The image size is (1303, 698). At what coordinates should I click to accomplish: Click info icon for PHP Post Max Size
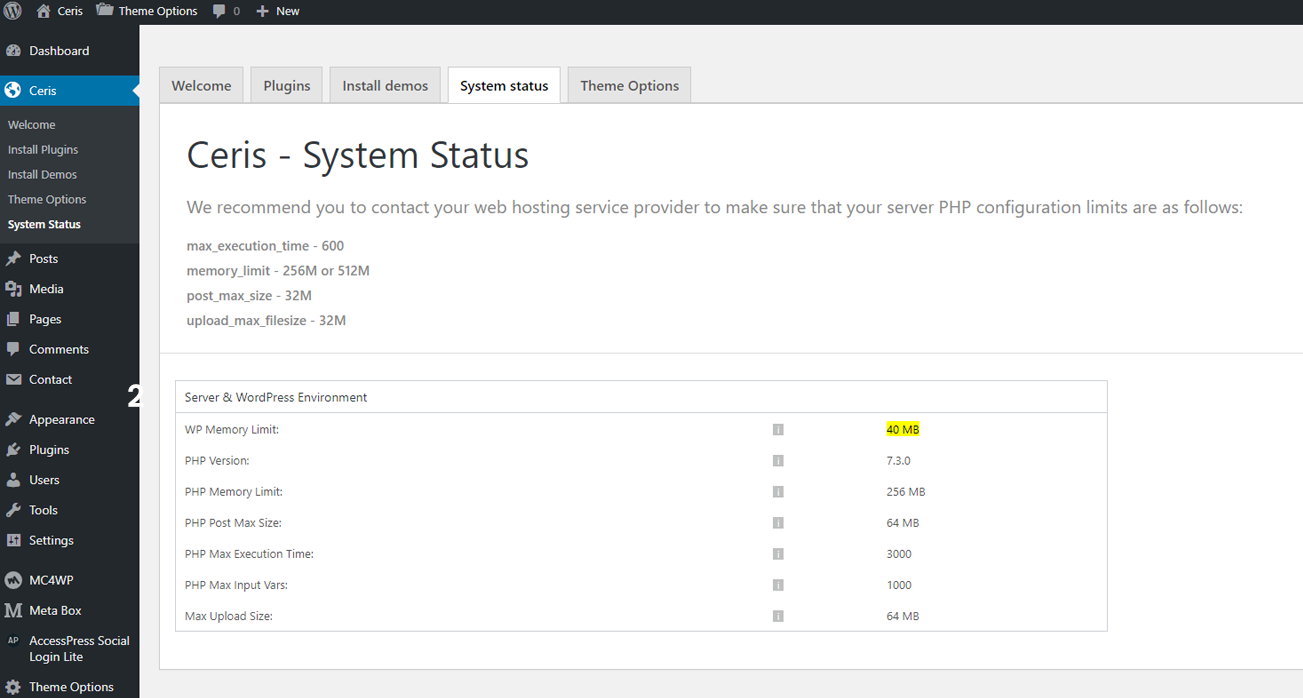(778, 523)
